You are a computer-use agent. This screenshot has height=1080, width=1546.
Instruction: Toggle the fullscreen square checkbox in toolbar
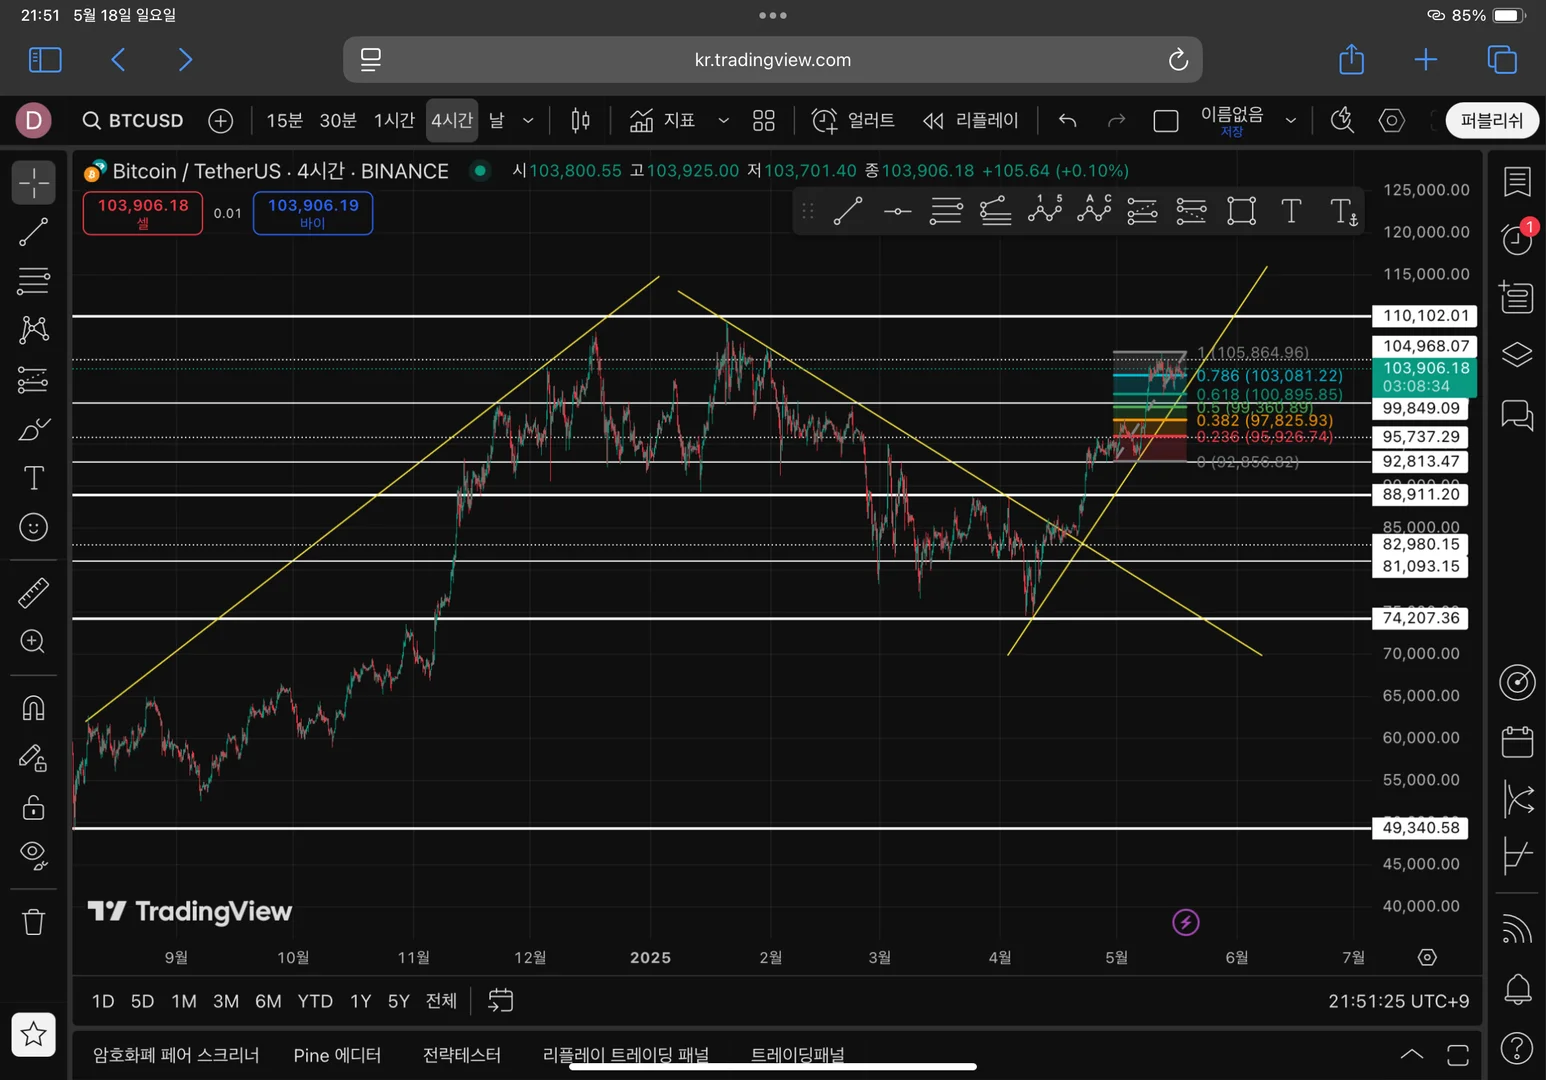[1165, 121]
